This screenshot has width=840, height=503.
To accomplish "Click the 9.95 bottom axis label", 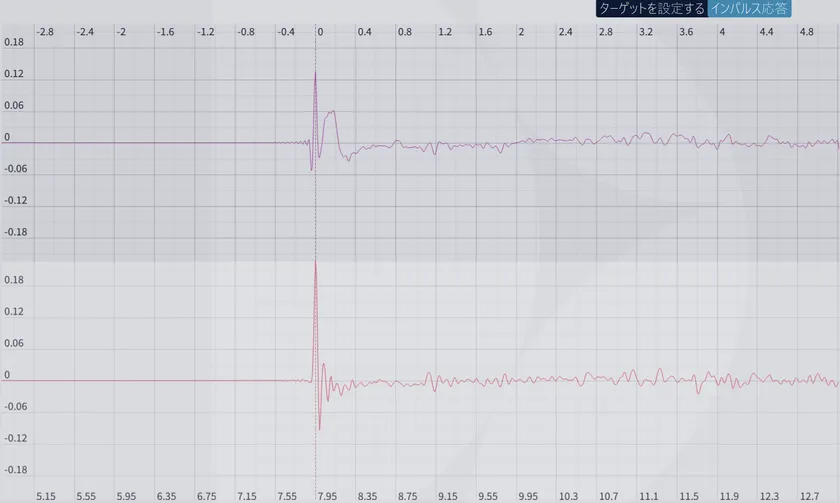I will 528,496.
